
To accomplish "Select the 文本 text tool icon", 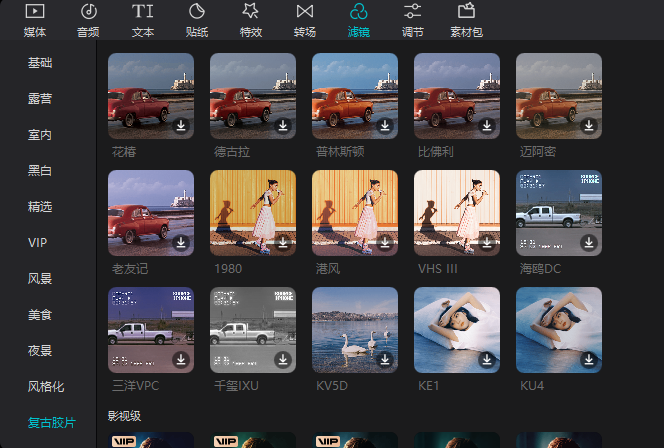I will click(x=143, y=13).
